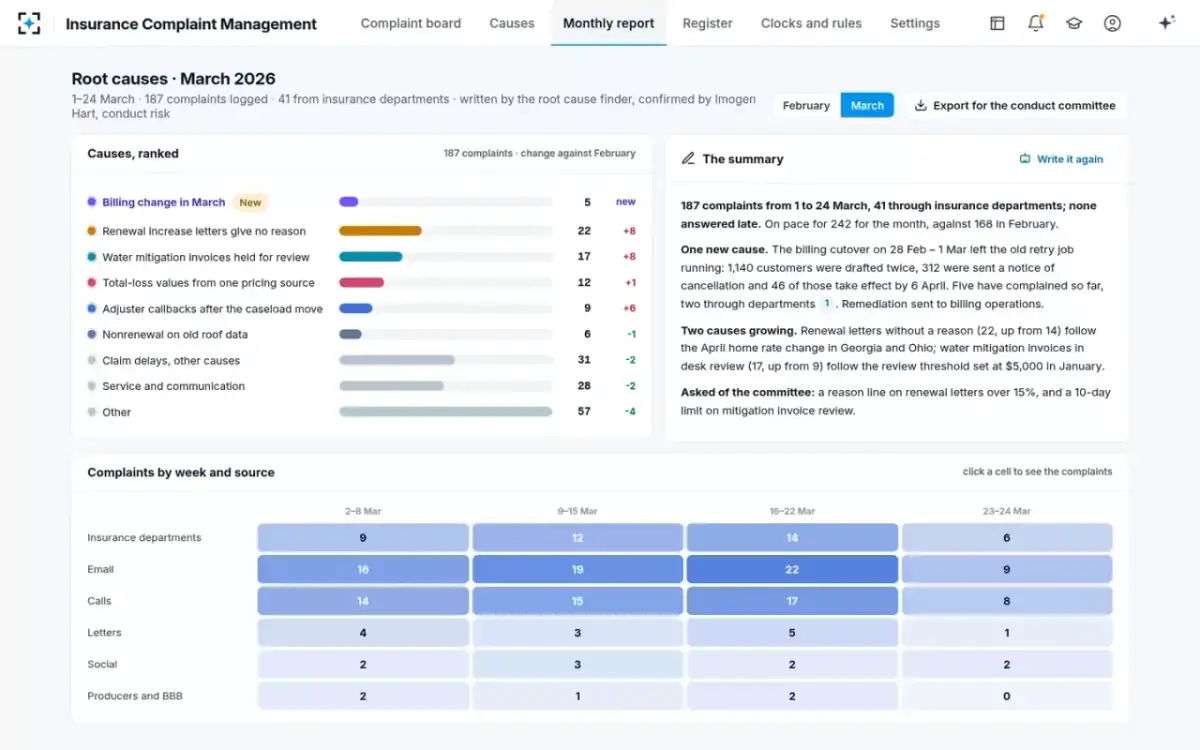Open Clocks and rules tab
This screenshot has width=1200, height=750.
pyautogui.click(x=811, y=23)
